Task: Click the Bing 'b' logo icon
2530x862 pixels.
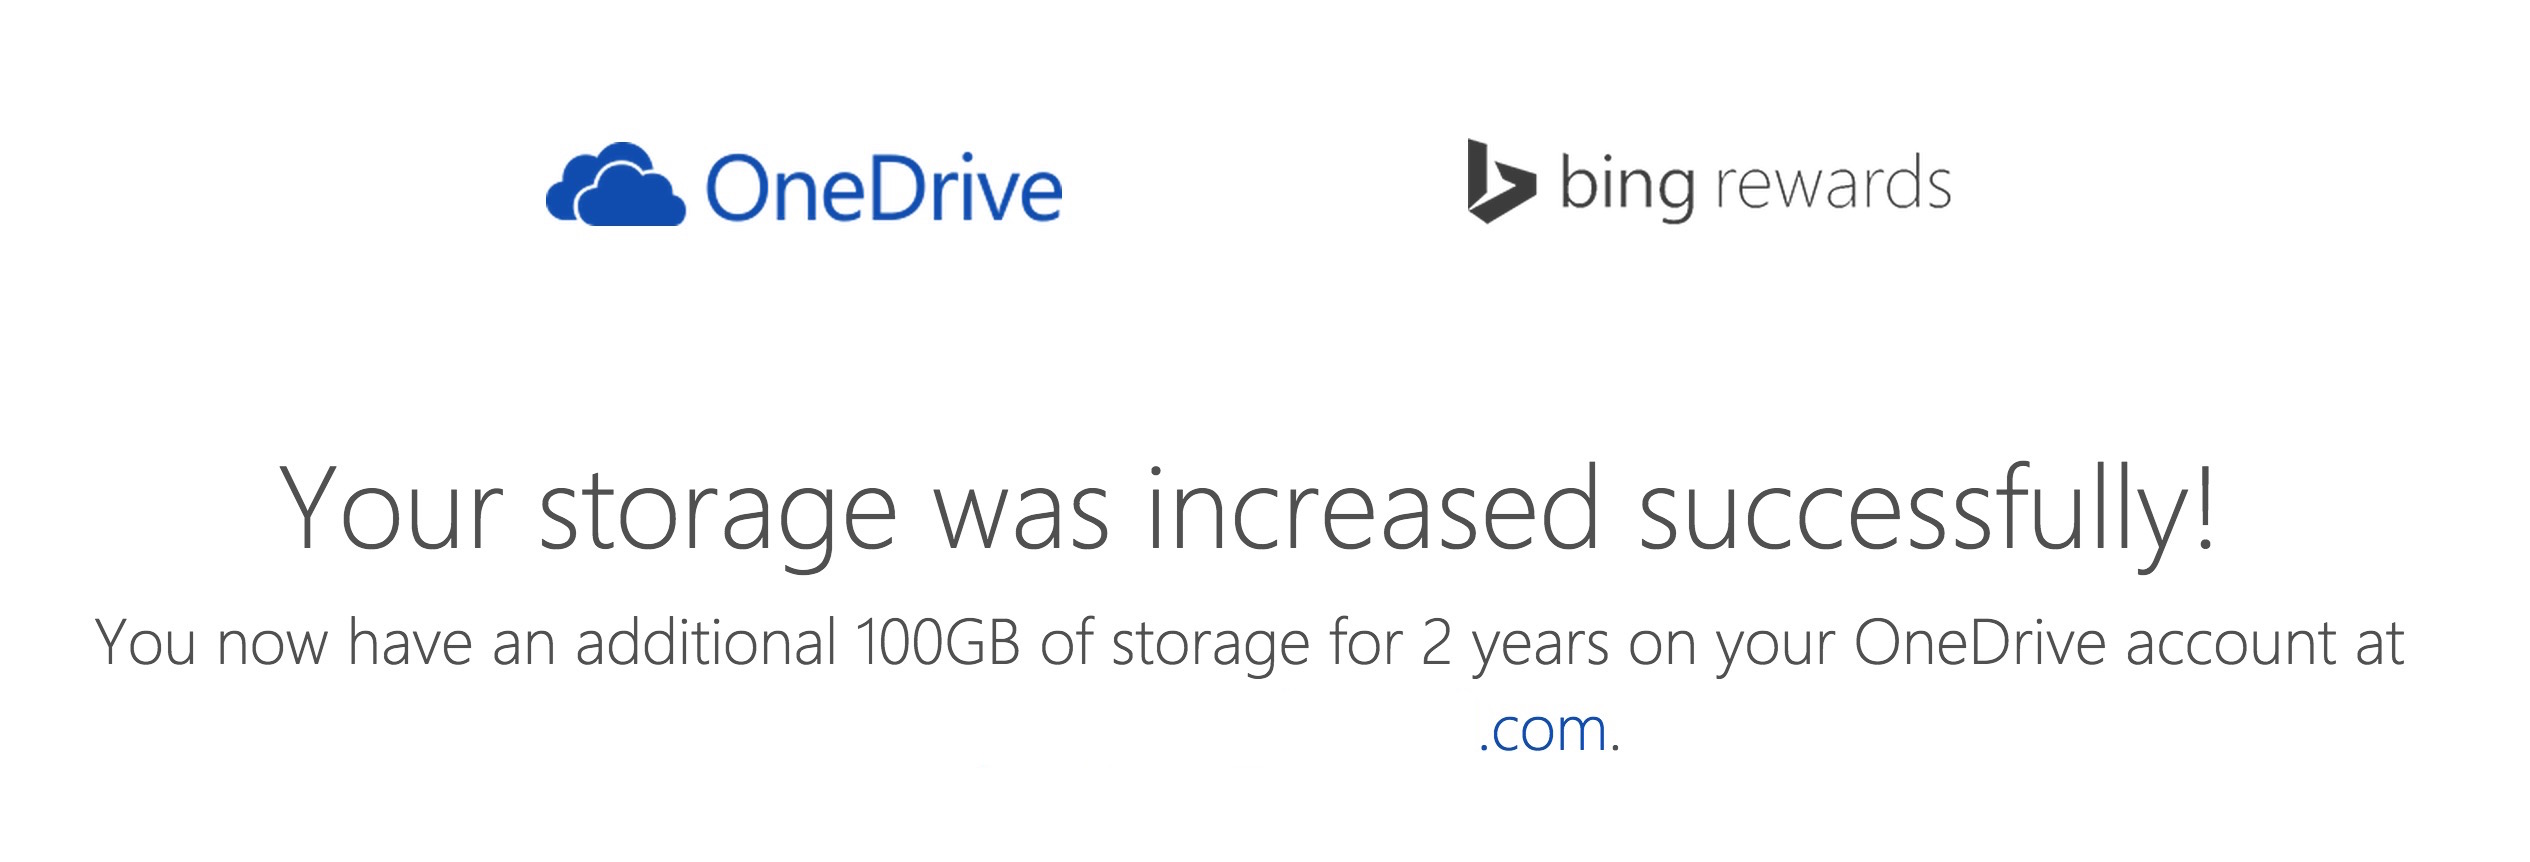Action: click(1500, 181)
